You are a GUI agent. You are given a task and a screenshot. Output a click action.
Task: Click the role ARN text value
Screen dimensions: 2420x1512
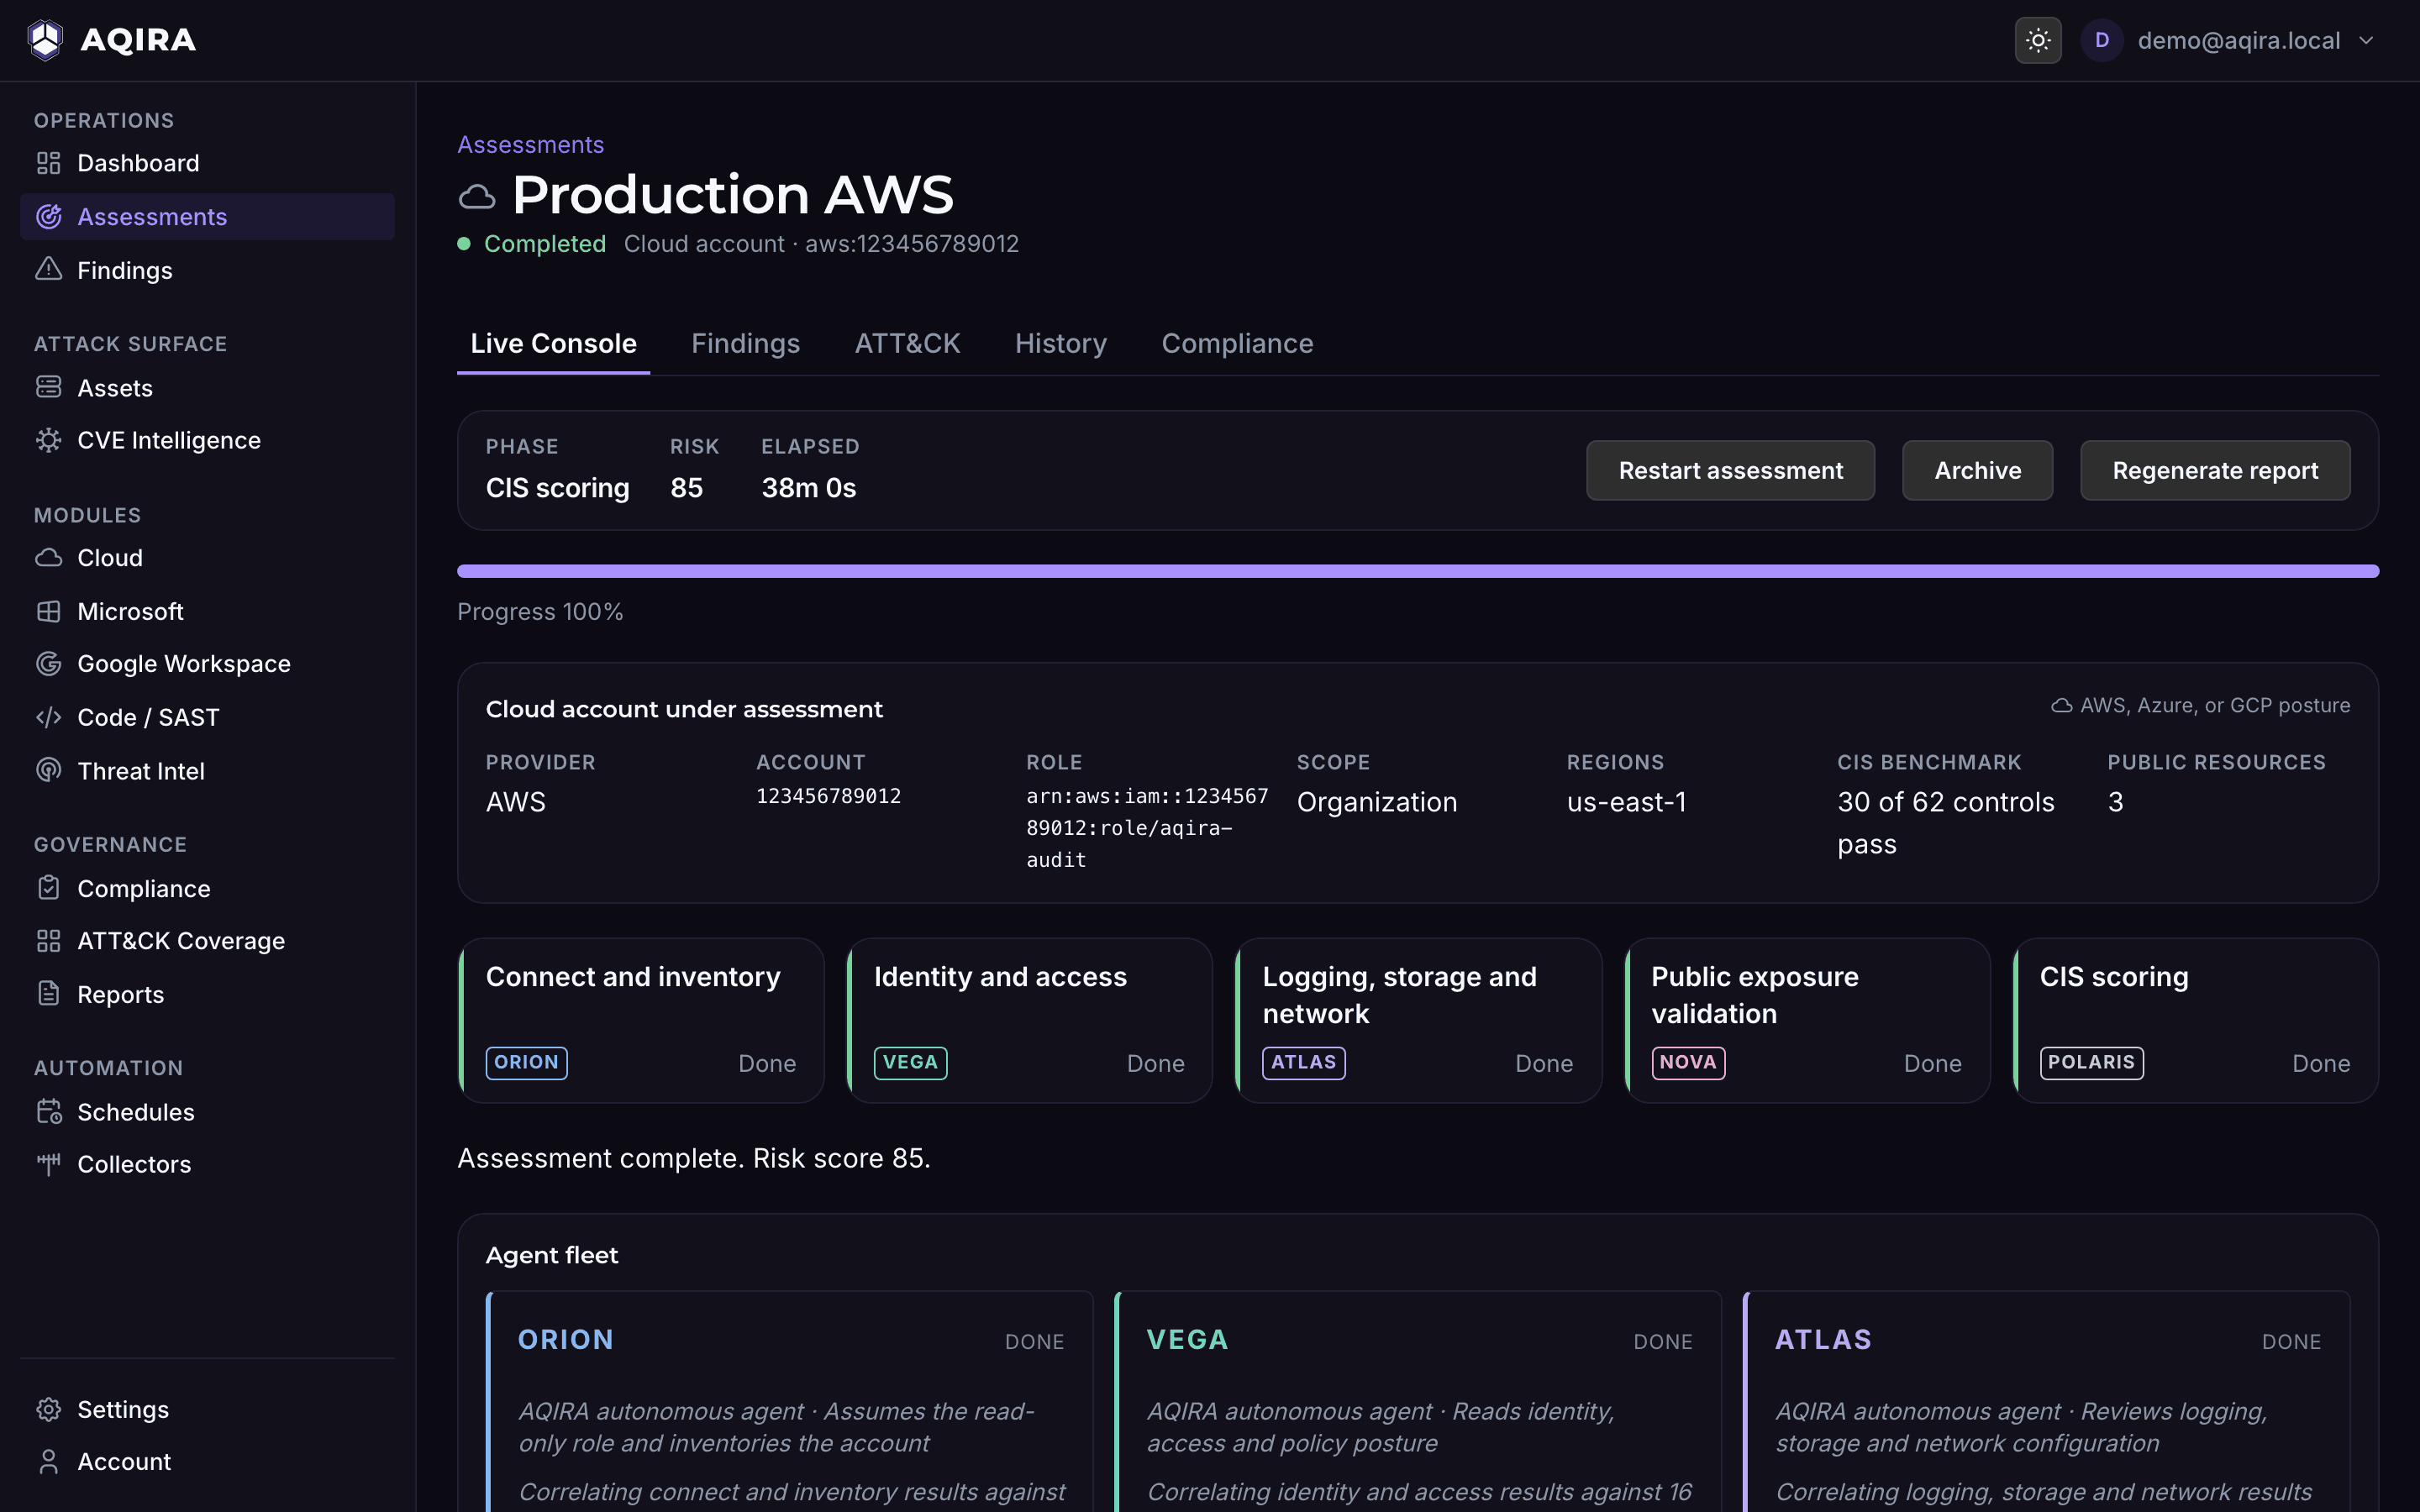[x=1147, y=828]
